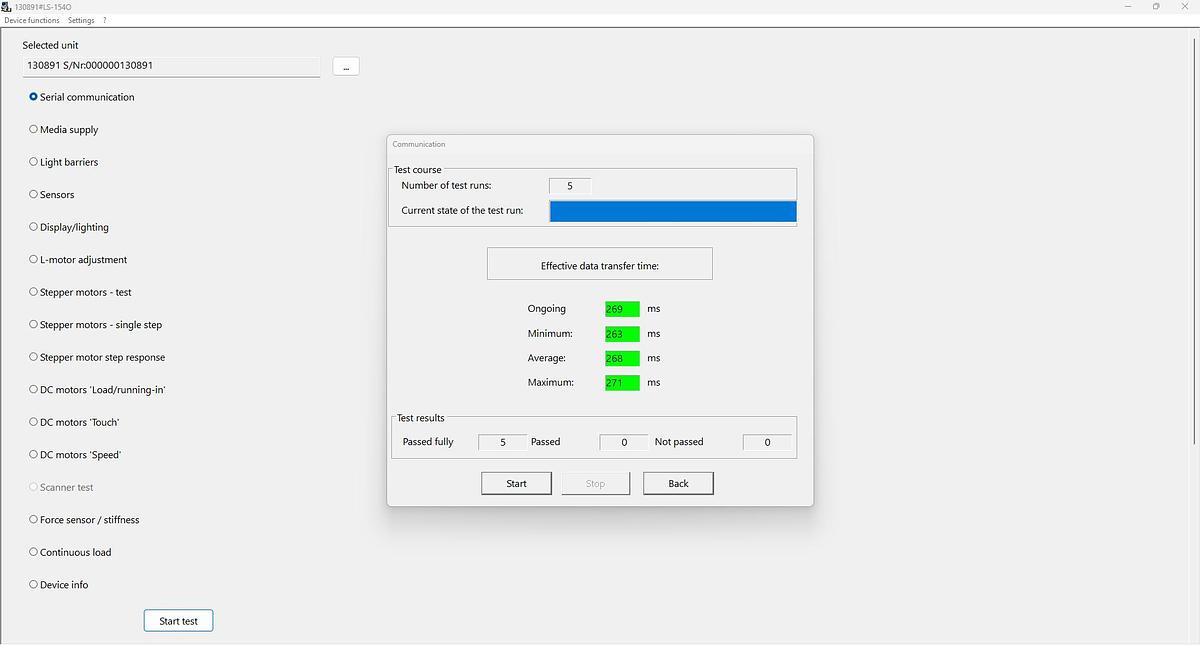Choose Stepper motors - single step
Screen dimensions: 1200x645
[x=34, y=324]
